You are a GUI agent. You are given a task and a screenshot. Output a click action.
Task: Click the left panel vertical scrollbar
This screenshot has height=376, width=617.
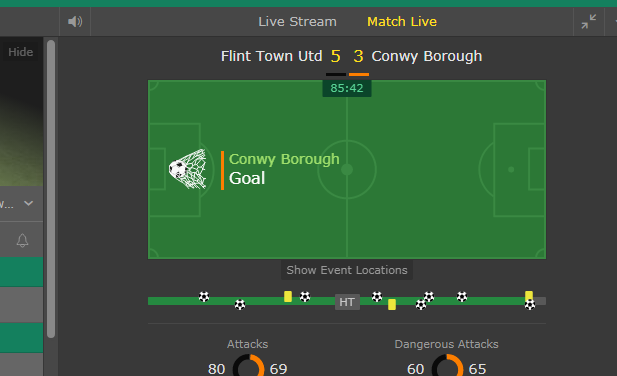pos(51,189)
